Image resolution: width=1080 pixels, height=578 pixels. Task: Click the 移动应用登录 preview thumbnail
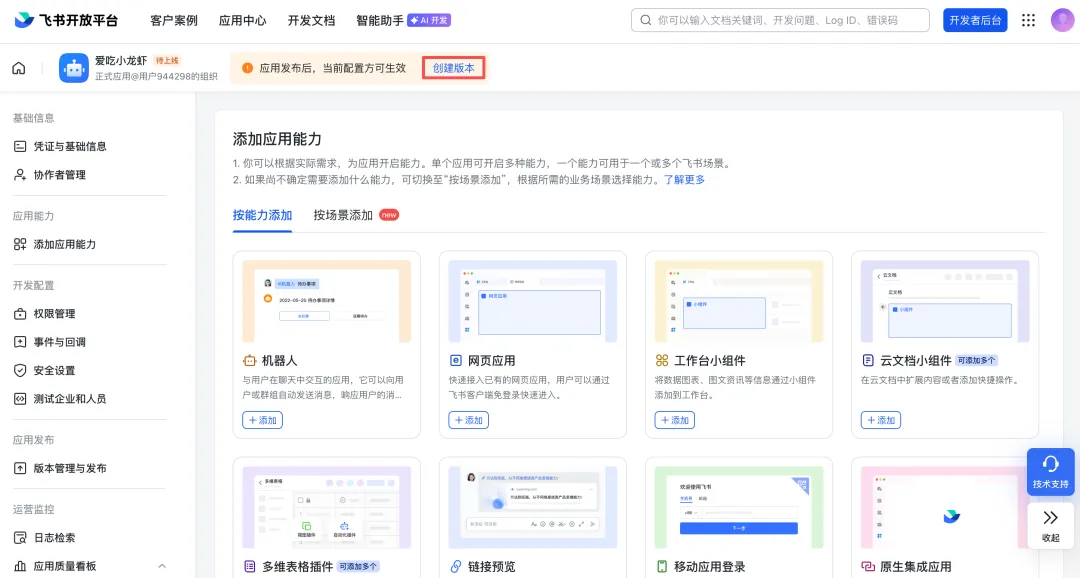tap(739, 507)
